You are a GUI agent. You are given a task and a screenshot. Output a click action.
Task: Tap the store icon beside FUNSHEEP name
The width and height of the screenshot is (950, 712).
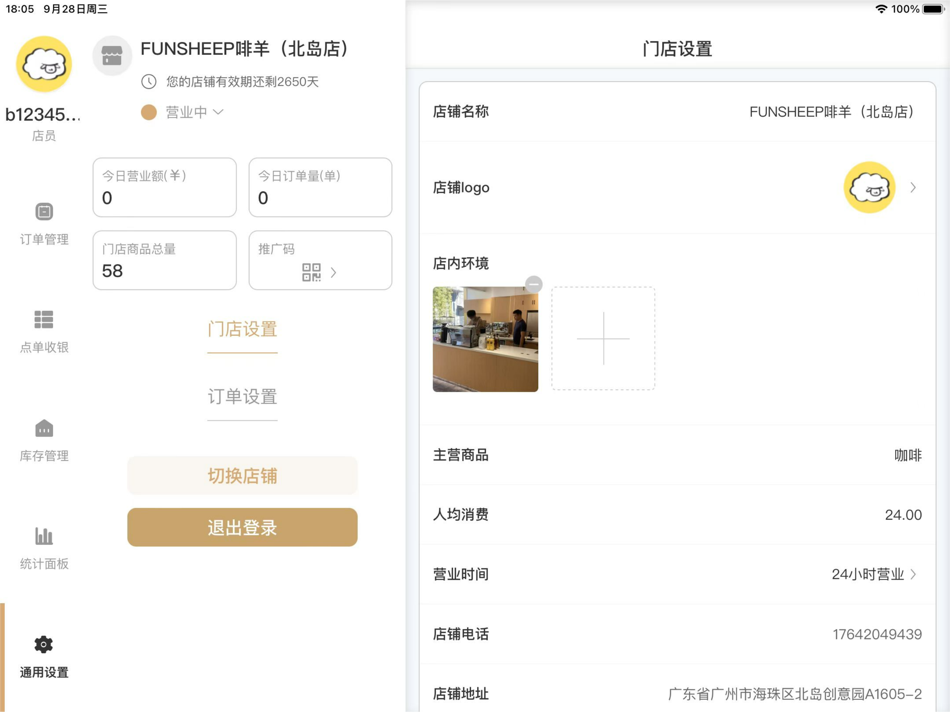click(x=112, y=56)
